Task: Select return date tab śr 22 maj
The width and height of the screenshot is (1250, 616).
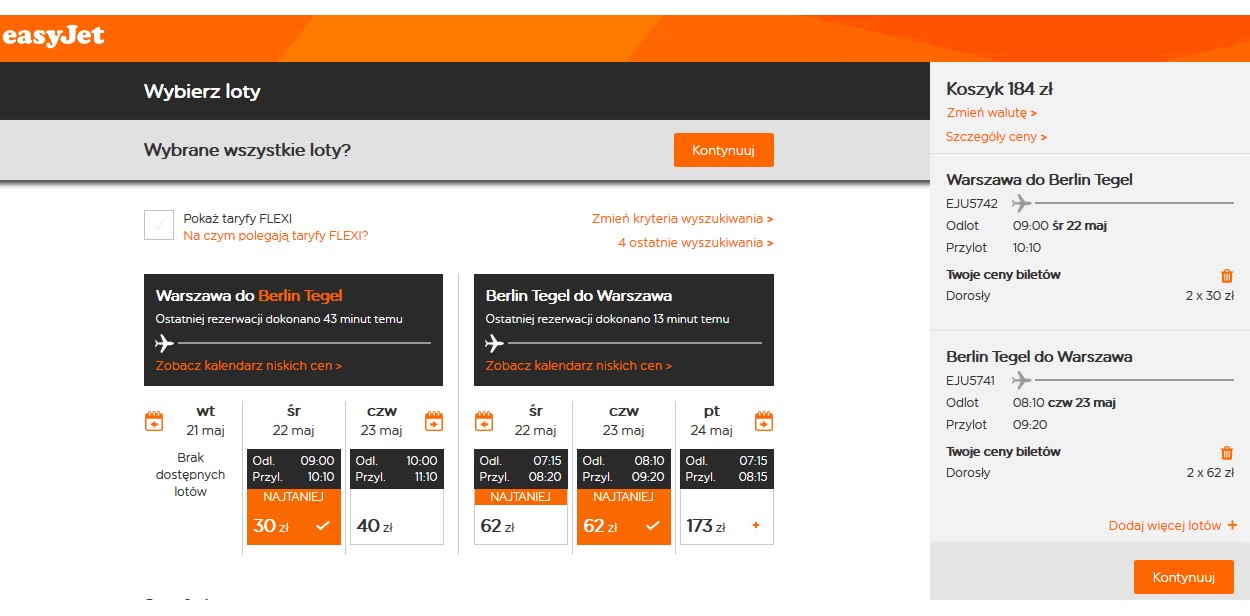Action: pyautogui.click(x=535, y=421)
